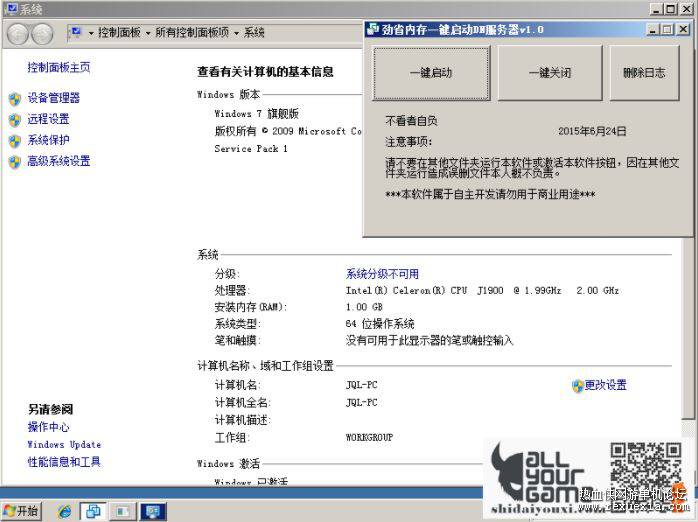The width and height of the screenshot is (698, 522).
Task: Select the 1.00 GB RAM value
Action: click(364, 307)
